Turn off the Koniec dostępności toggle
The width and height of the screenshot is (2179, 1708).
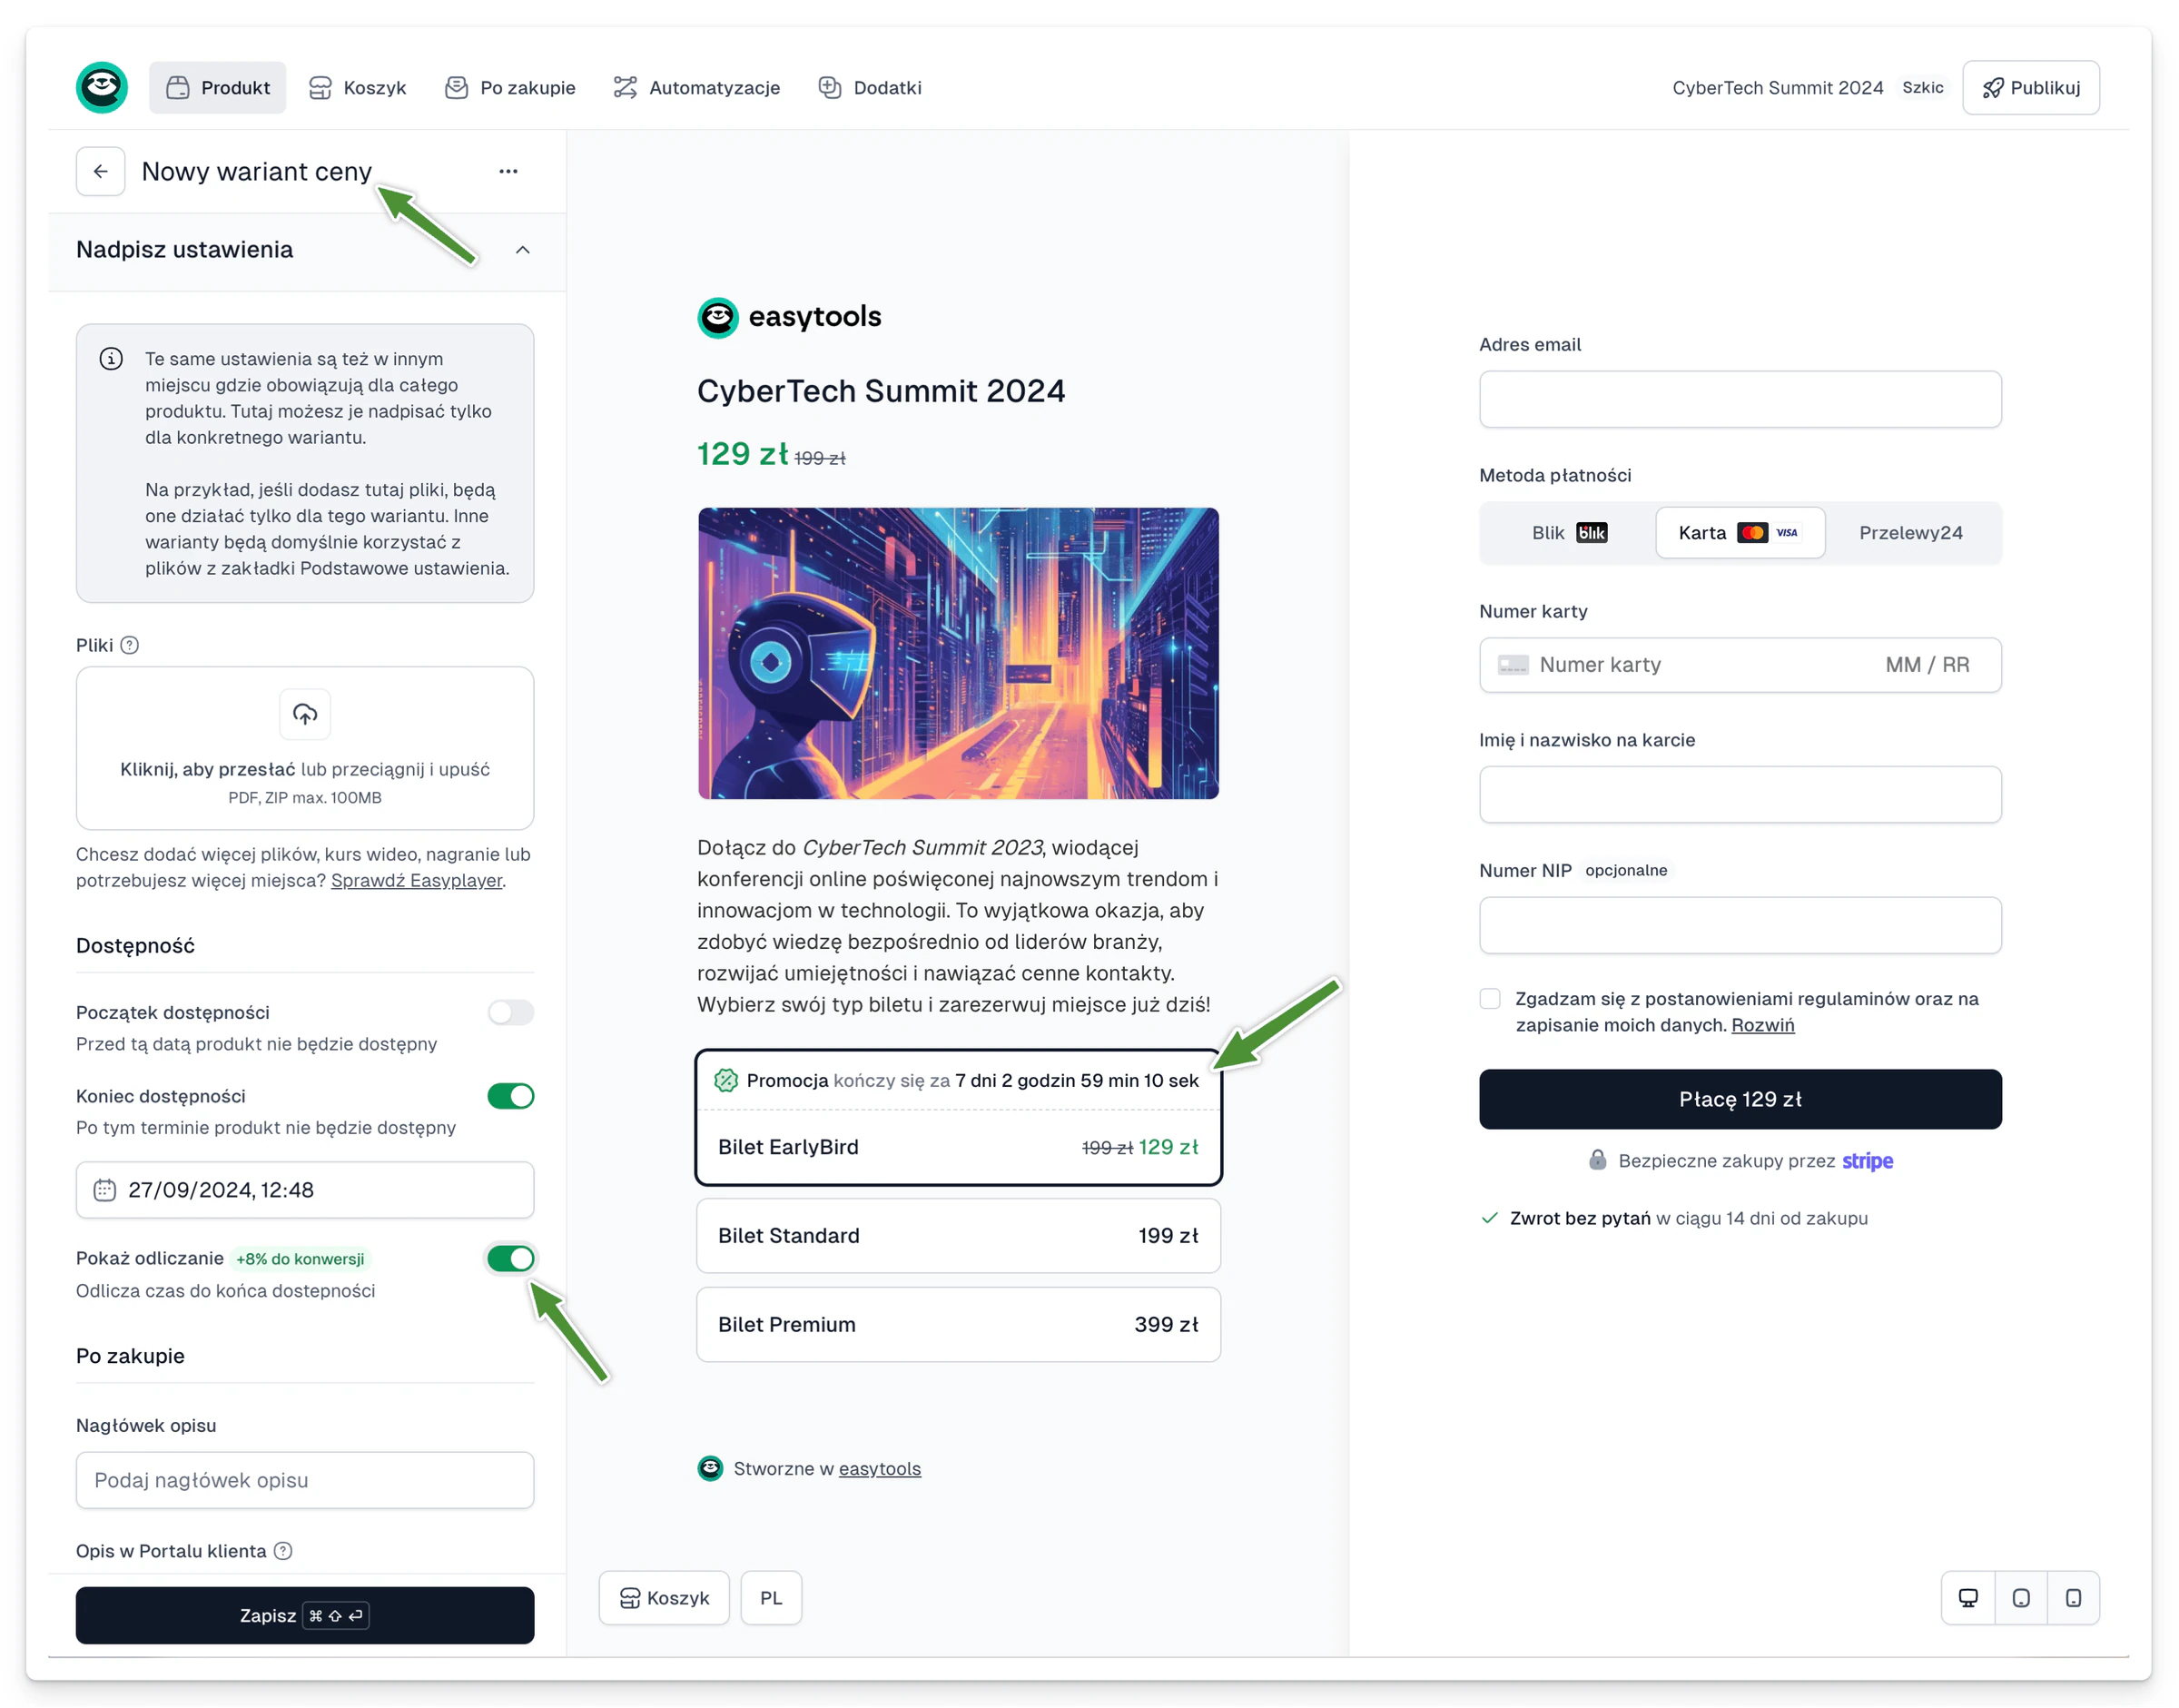(510, 1096)
